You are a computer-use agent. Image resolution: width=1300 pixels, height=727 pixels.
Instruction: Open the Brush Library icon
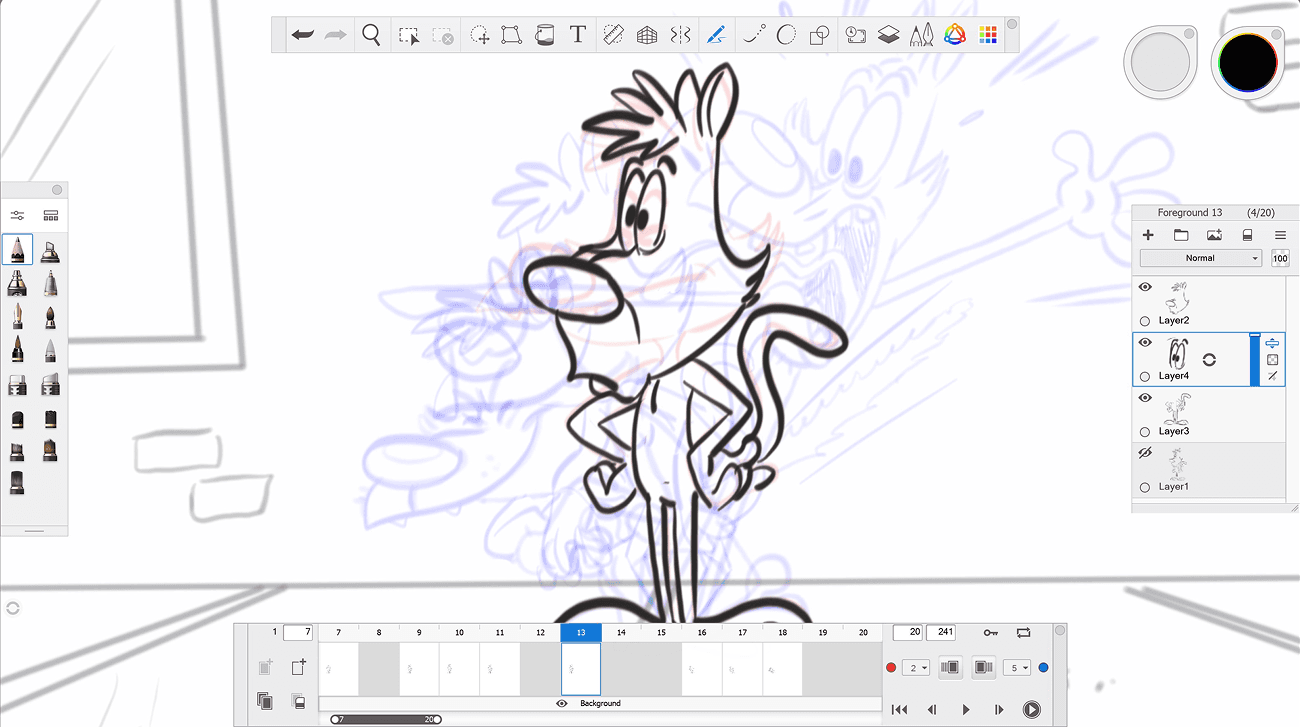[x=51, y=215]
